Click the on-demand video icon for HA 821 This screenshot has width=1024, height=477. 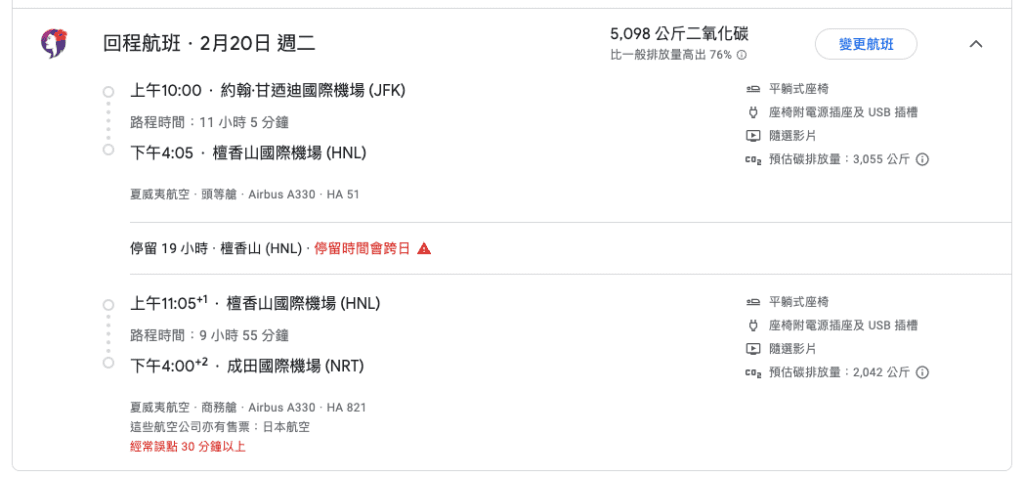click(752, 349)
